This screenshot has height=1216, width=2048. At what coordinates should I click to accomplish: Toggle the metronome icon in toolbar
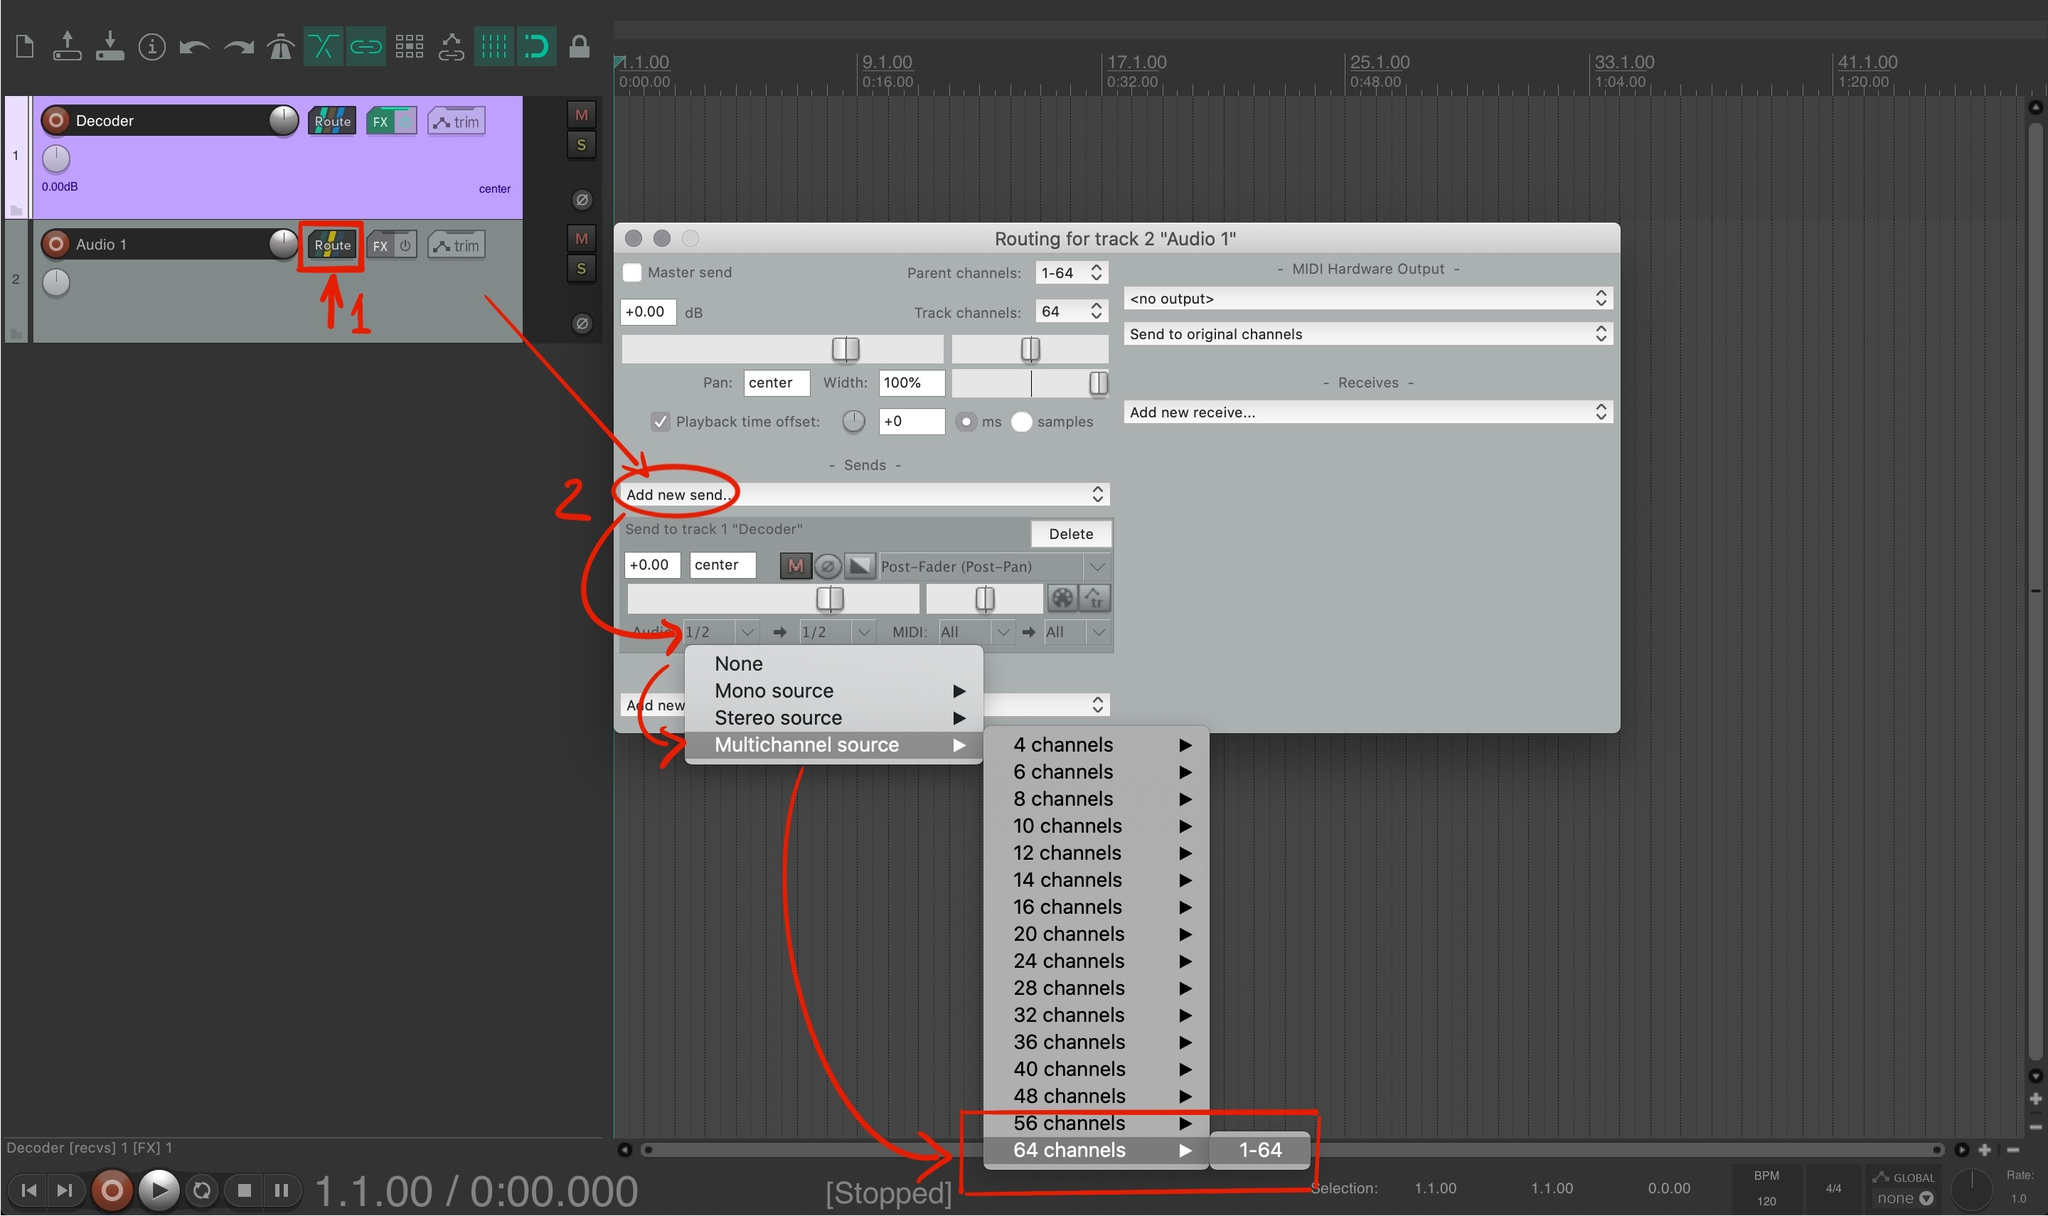click(x=280, y=46)
